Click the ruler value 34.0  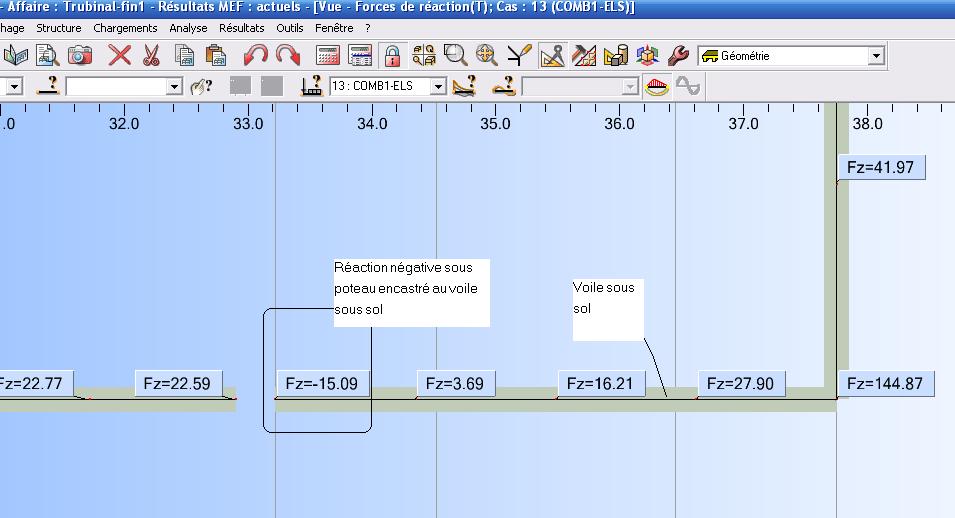point(372,124)
